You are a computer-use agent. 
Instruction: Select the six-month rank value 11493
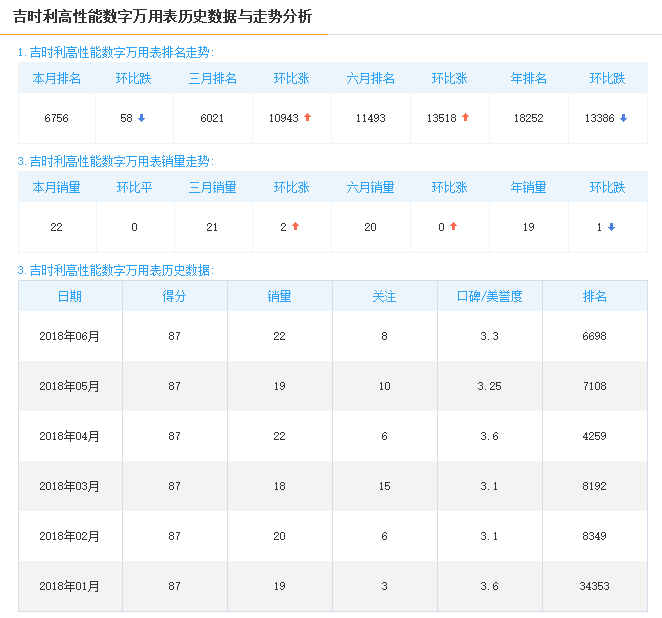(370, 118)
